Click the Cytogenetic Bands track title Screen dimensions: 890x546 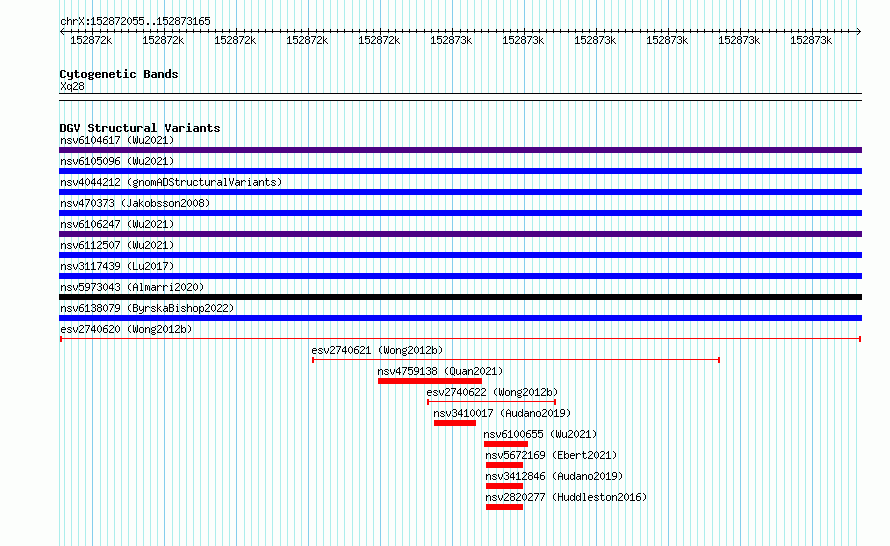[x=119, y=74]
